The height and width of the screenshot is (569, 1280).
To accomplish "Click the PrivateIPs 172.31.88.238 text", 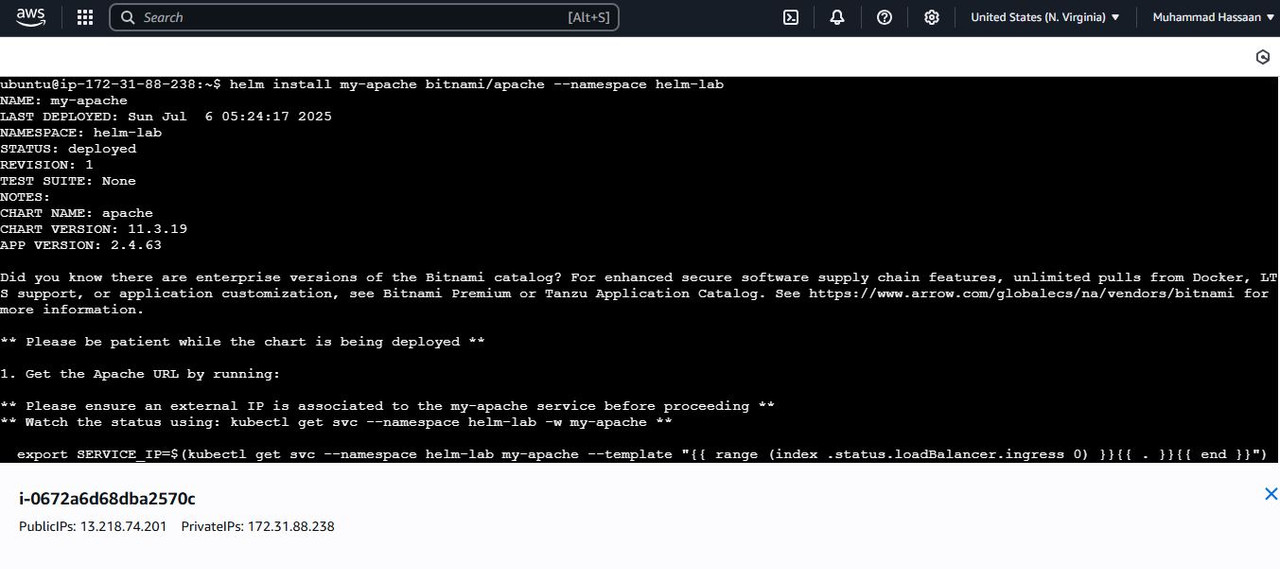I will 258,526.
